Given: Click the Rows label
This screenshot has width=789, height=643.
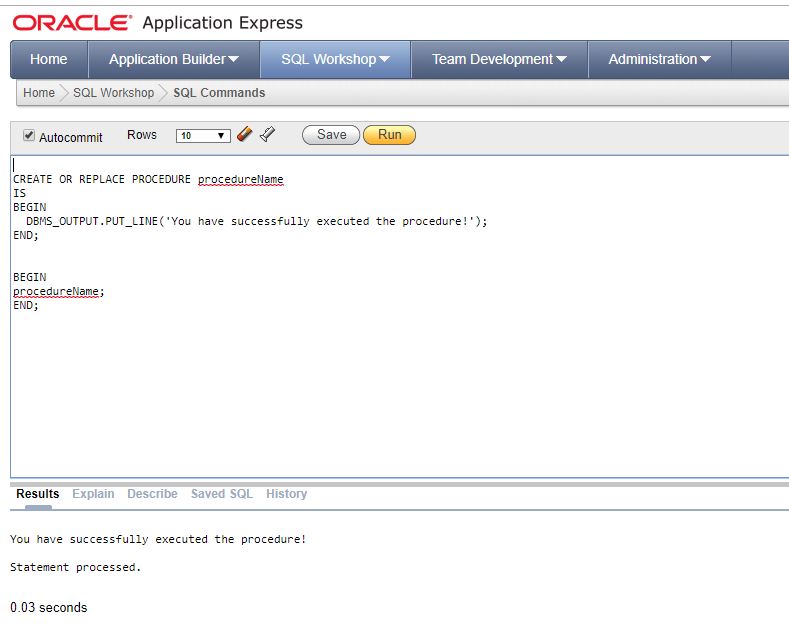Looking at the screenshot, I should coord(142,135).
